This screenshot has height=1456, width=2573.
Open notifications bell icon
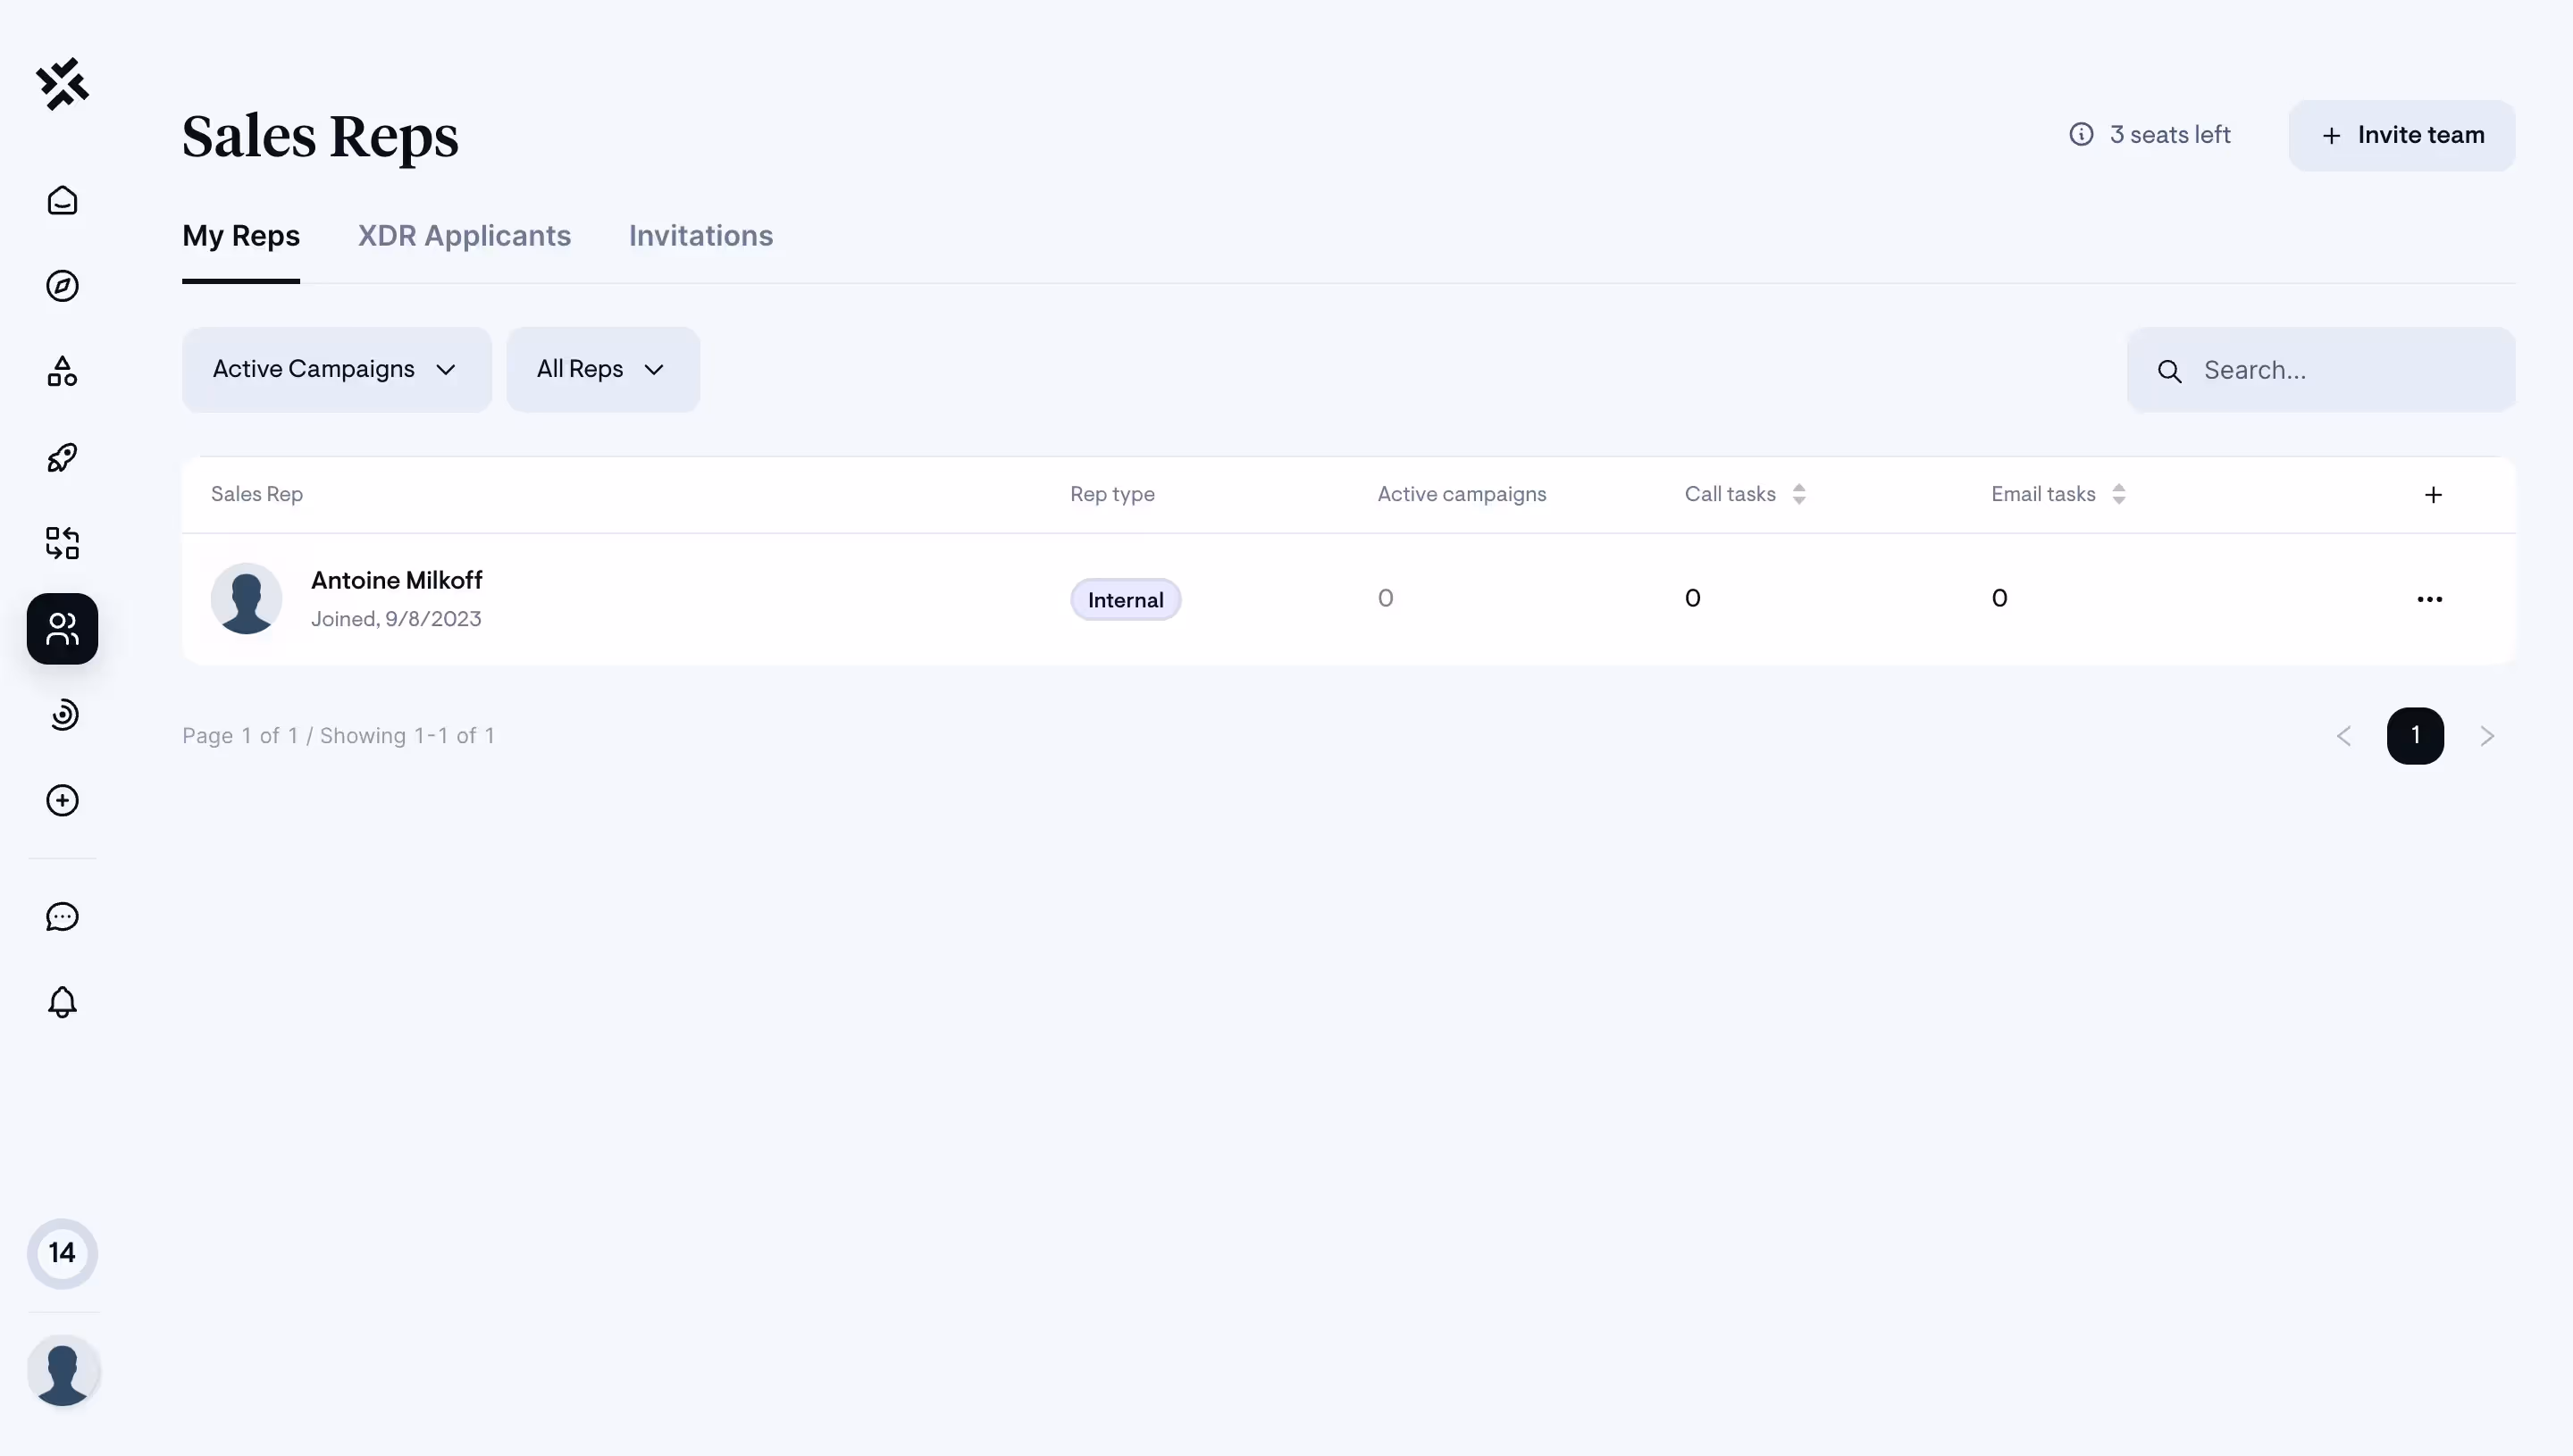pos(62,1002)
